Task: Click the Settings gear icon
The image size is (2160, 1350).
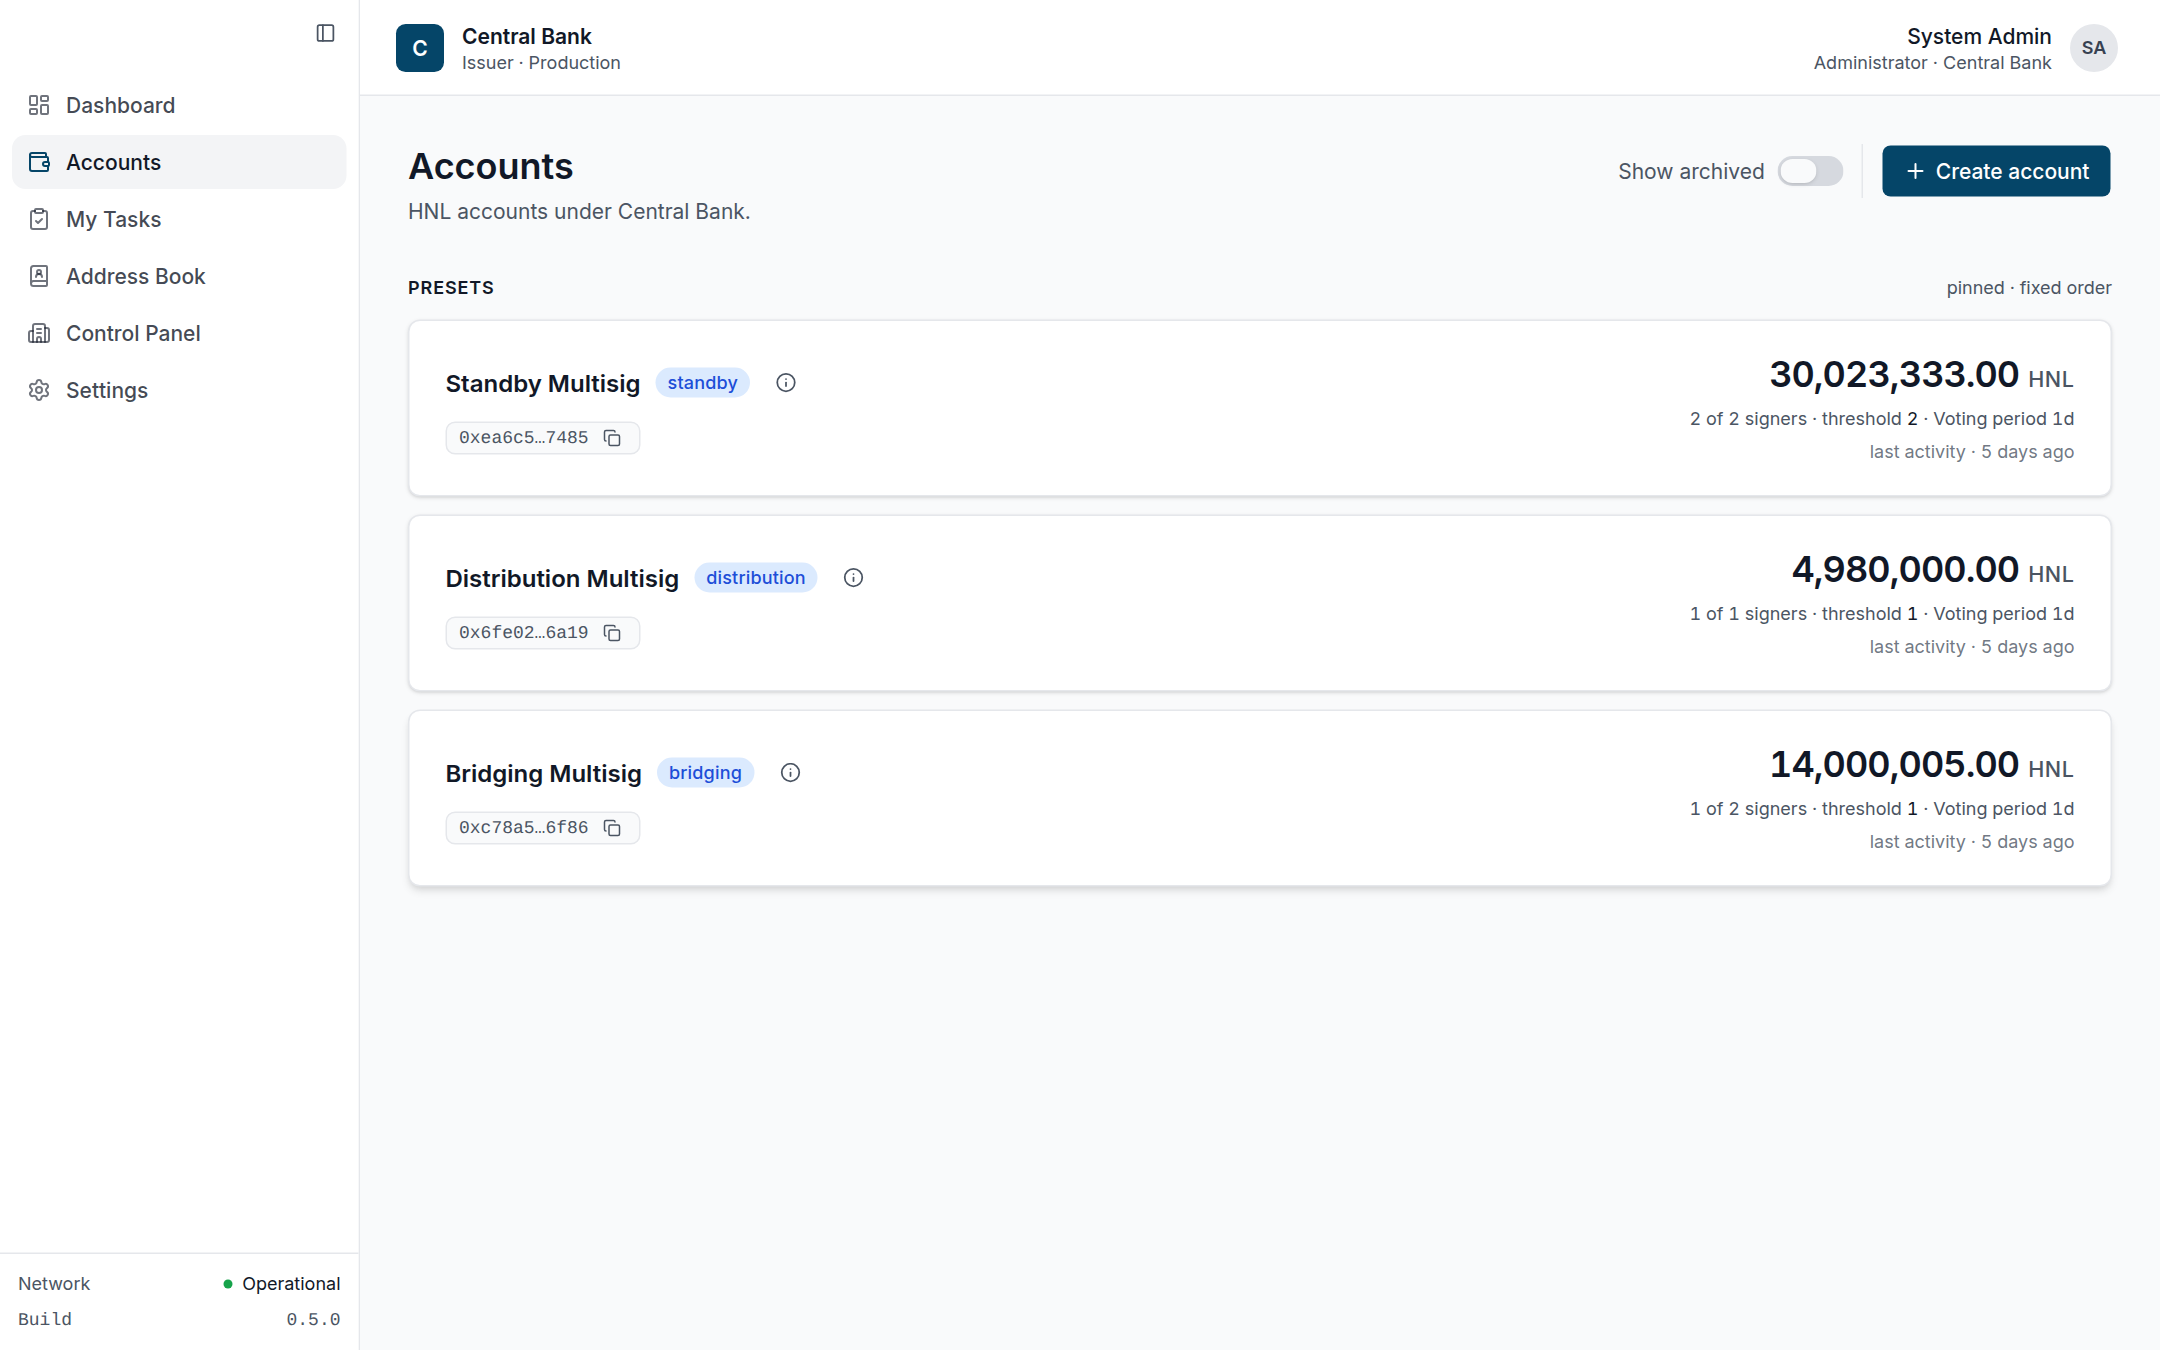Action: (39, 390)
